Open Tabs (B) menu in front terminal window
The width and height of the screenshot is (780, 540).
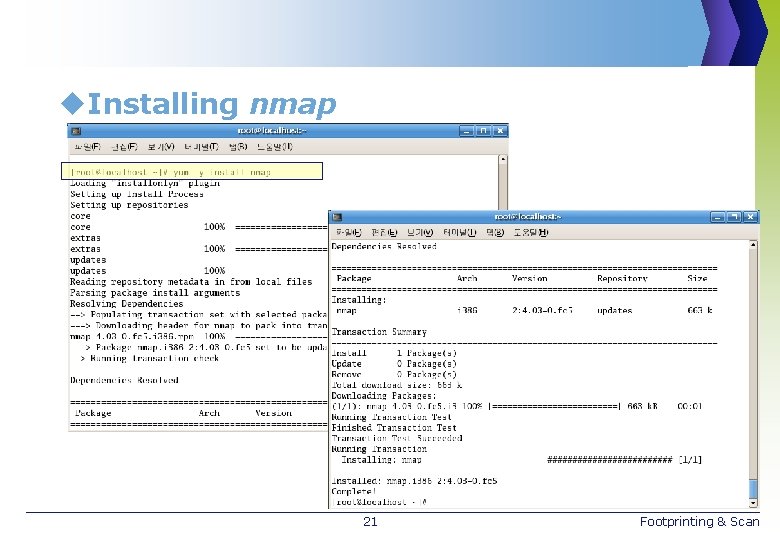click(495, 232)
